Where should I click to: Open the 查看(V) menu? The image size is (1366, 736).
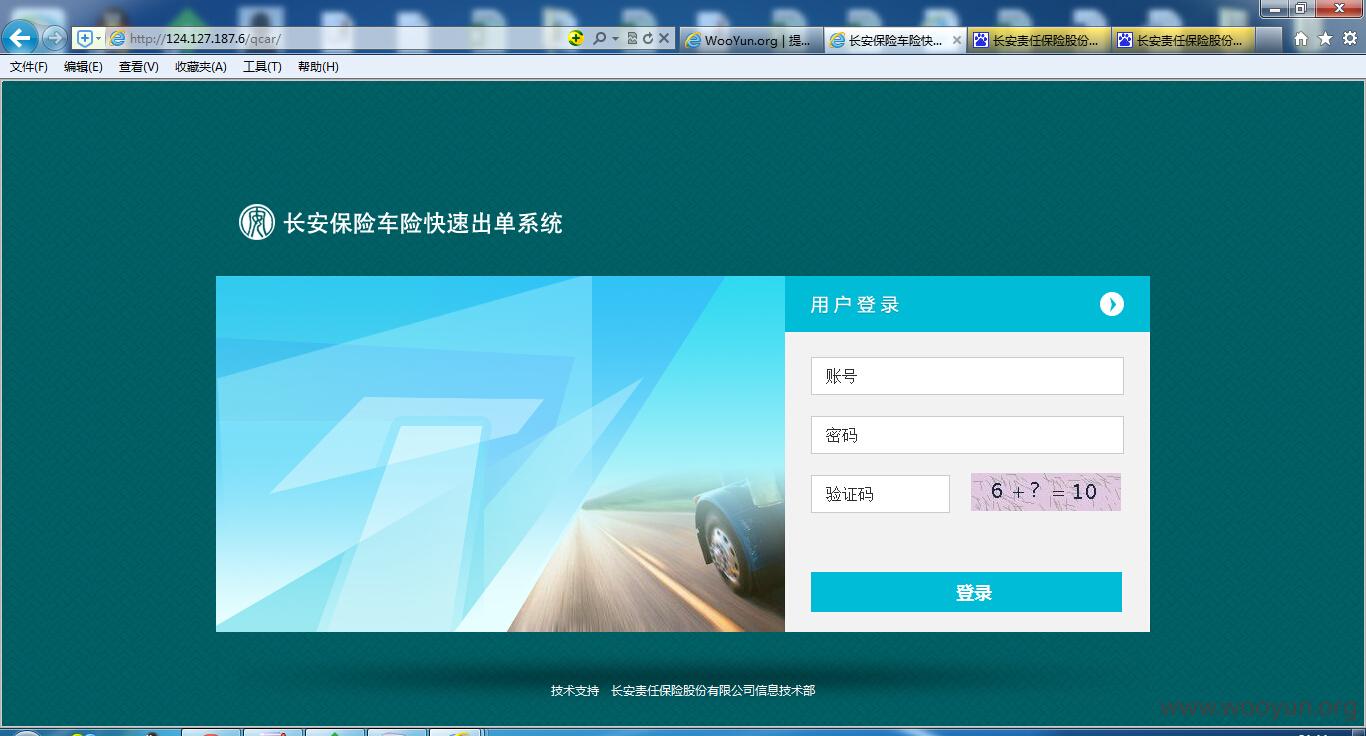tap(138, 67)
